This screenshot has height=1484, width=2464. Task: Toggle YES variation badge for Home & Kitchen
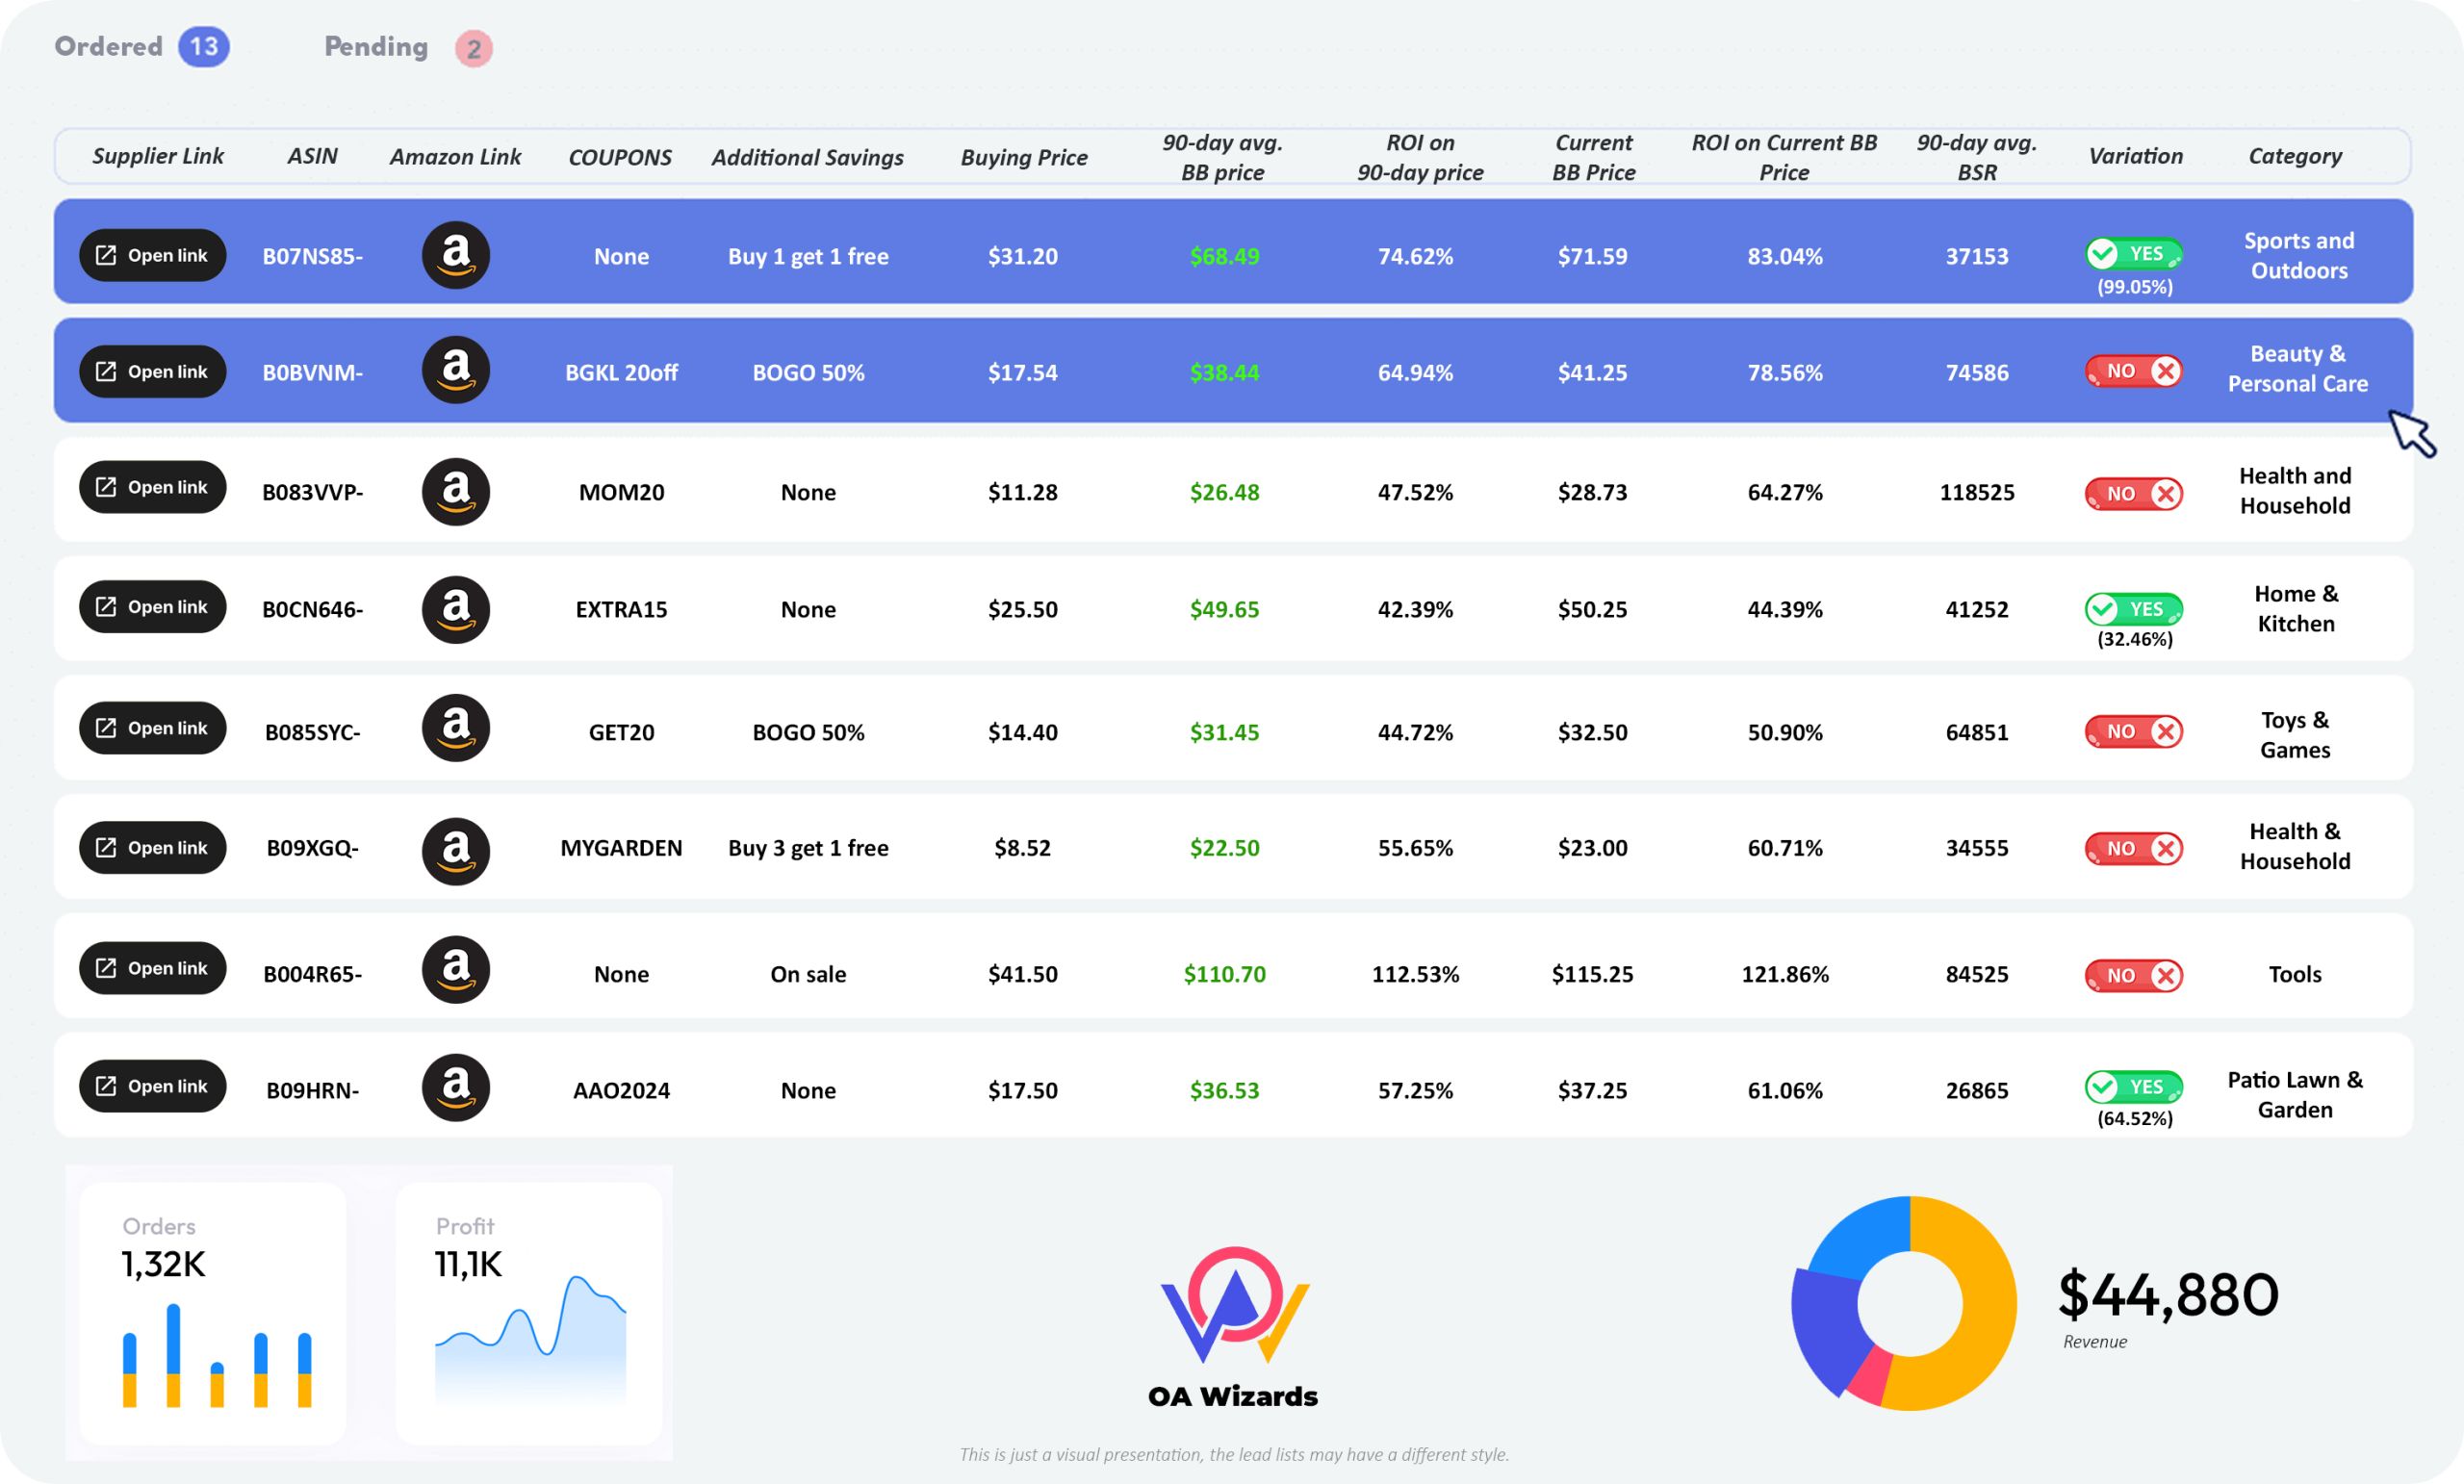click(x=2133, y=609)
